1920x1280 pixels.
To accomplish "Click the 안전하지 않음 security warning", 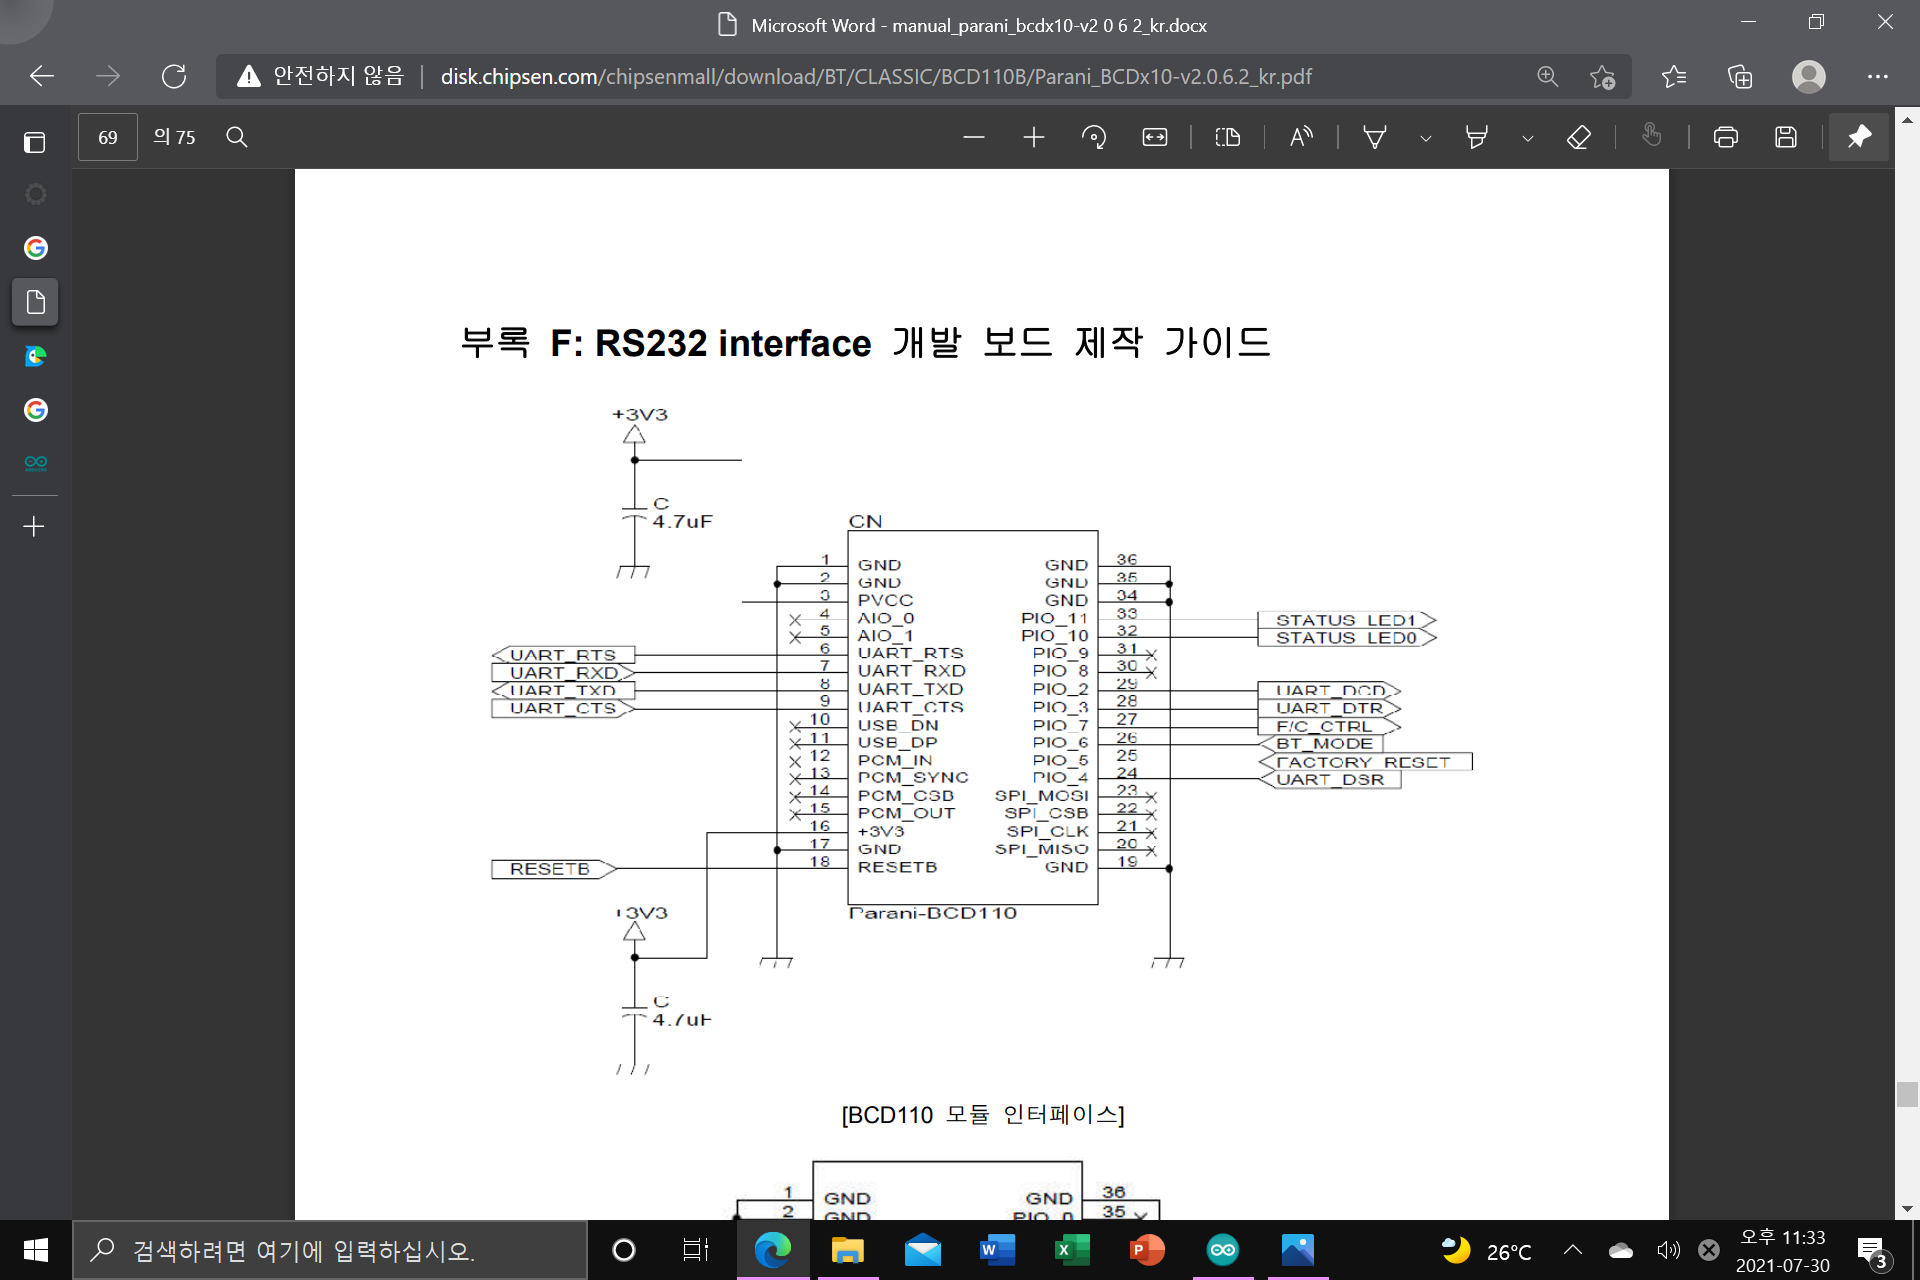I will (x=320, y=76).
